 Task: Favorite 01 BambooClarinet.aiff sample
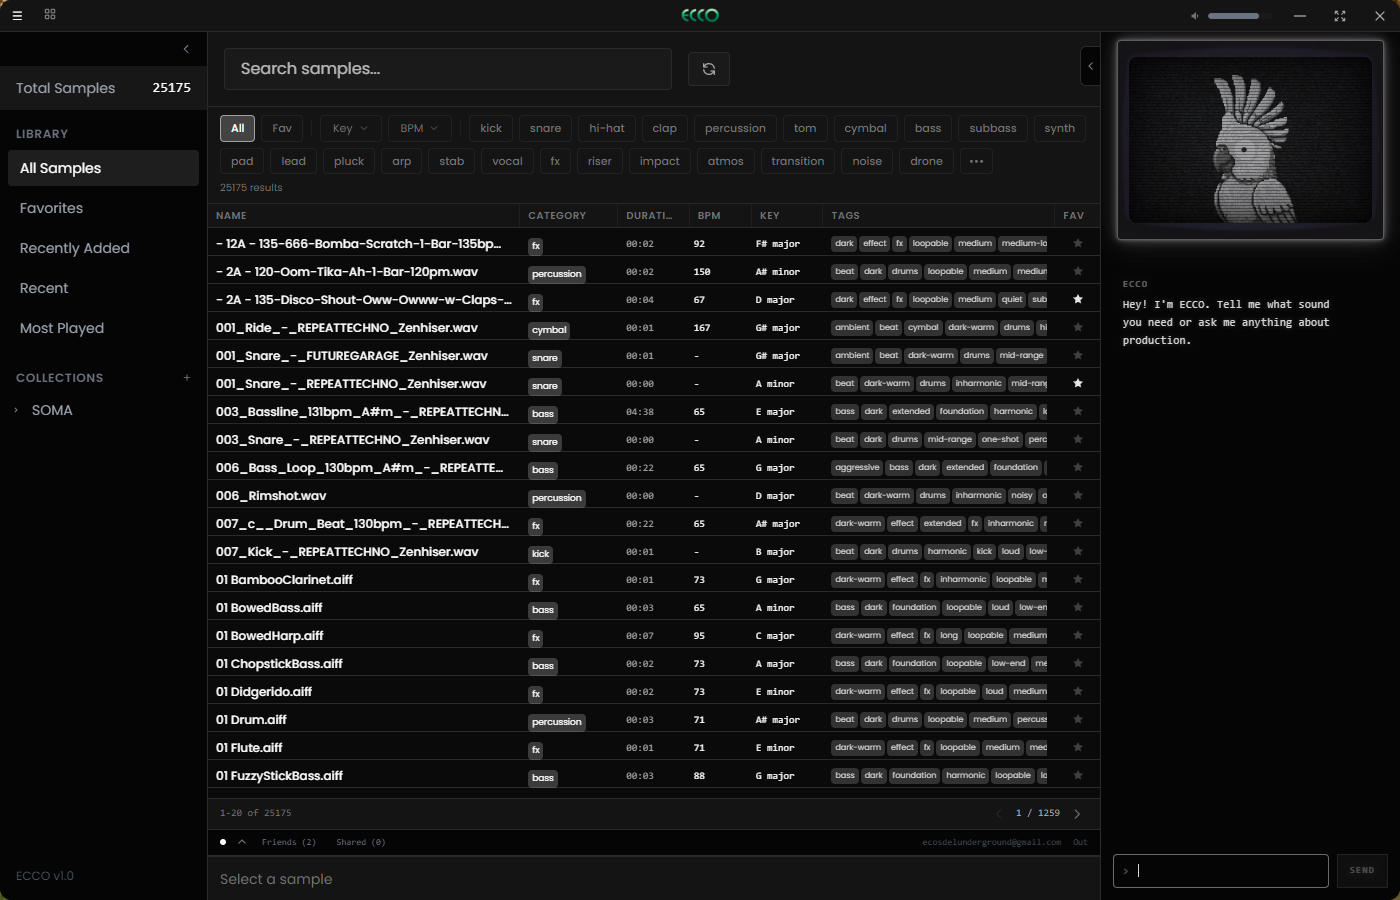pyautogui.click(x=1077, y=579)
